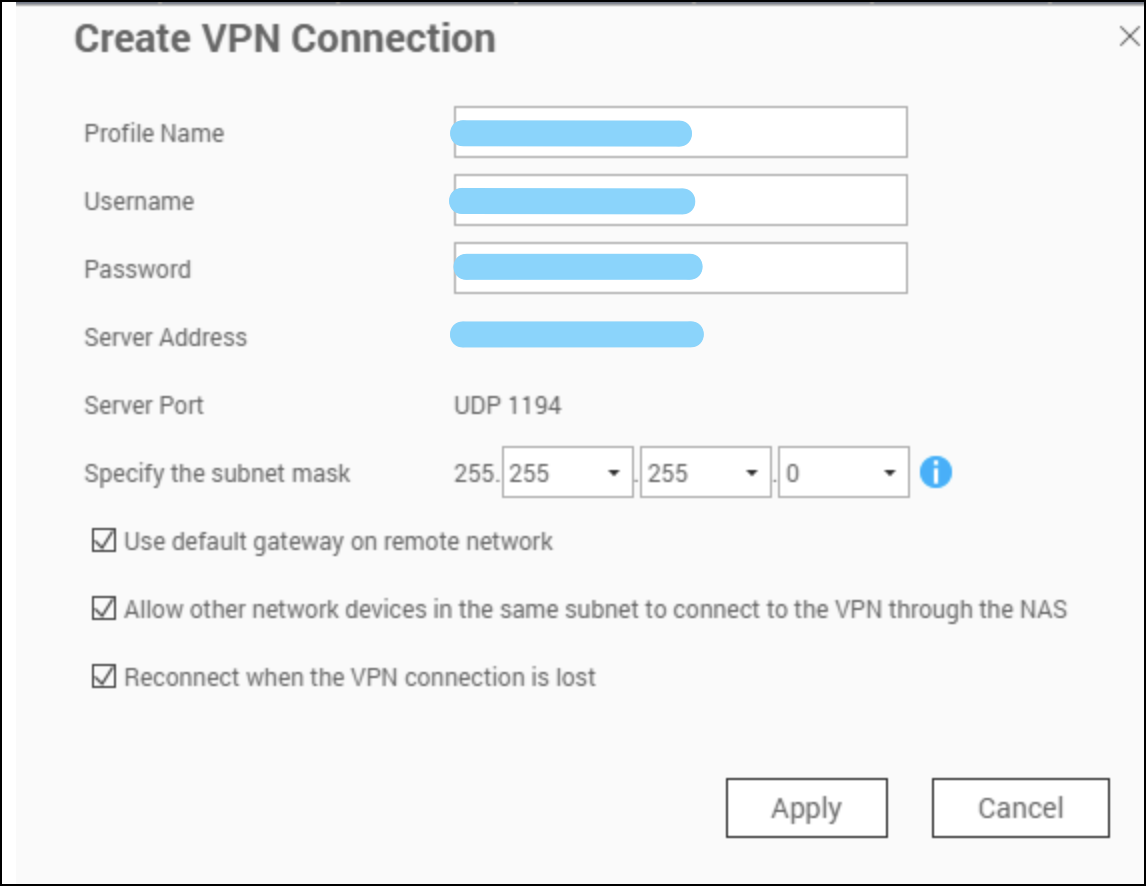Viewport: 1146px width, 886px height.
Task: Click the Password label text
Action: click(x=137, y=270)
